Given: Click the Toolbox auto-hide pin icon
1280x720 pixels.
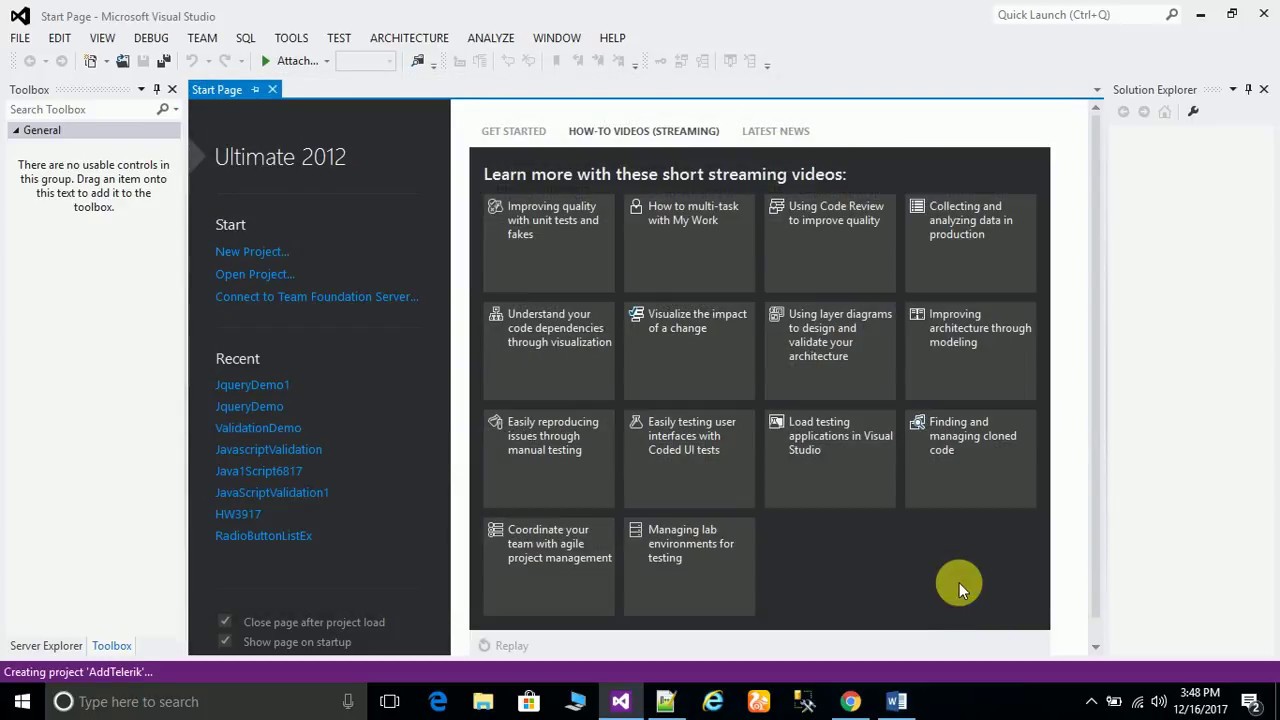Looking at the screenshot, I should coord(156,89).
